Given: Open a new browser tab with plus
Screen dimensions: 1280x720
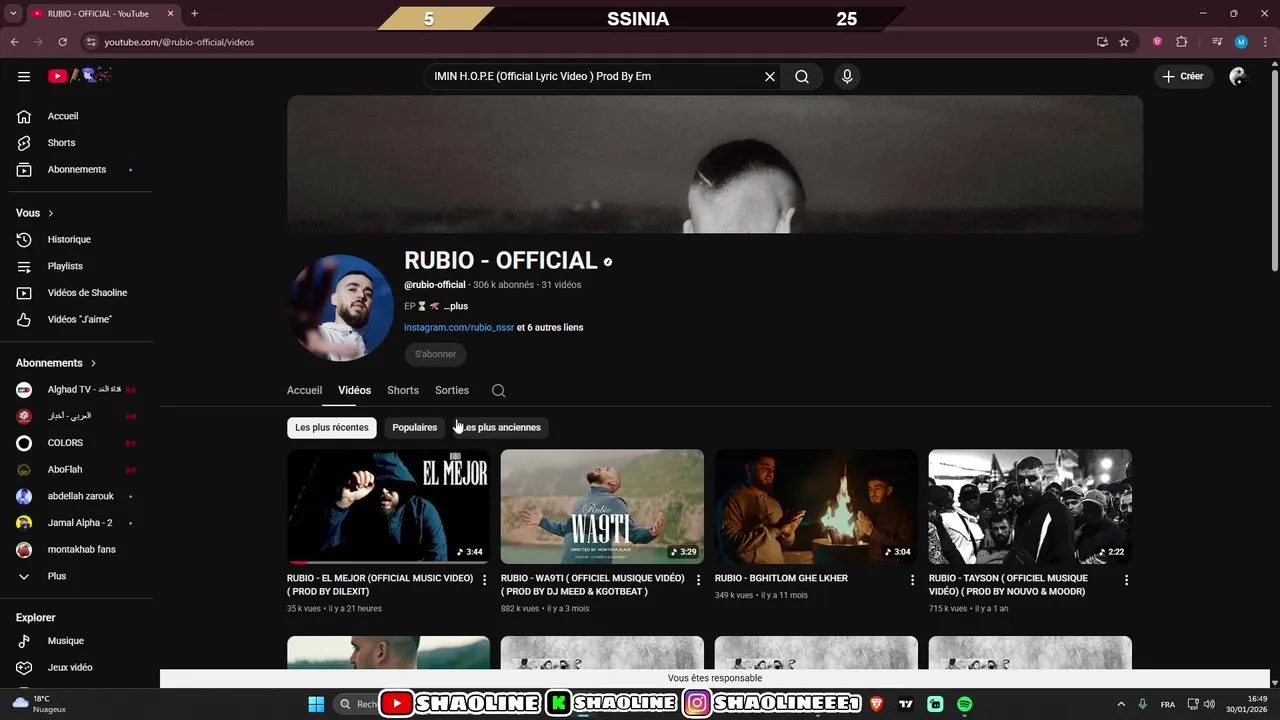Looking at the screenshot, I should click(x=194, y=14).
